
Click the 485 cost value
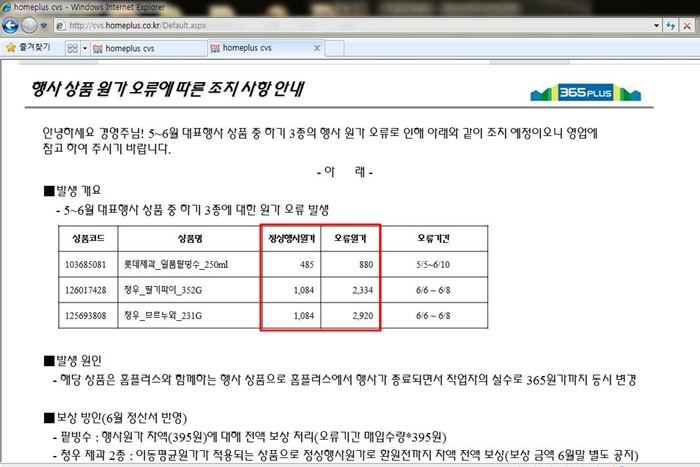(307, 264)
